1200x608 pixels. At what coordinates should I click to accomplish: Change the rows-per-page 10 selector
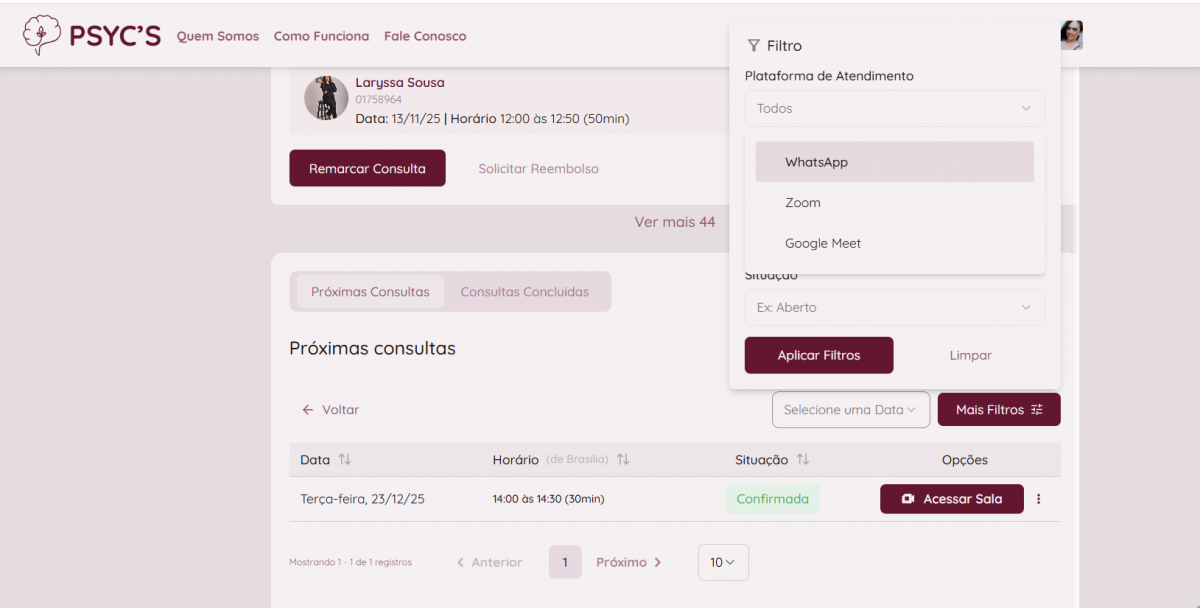click(722, 562)
